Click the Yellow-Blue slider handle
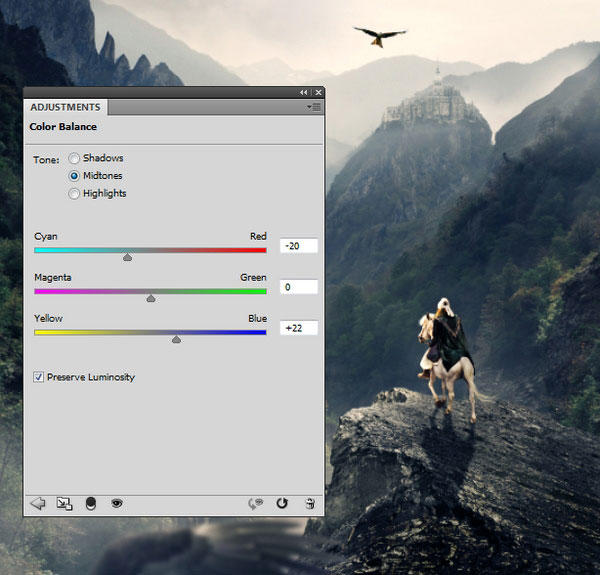600x575 pixels. click(x=176, y=339)
